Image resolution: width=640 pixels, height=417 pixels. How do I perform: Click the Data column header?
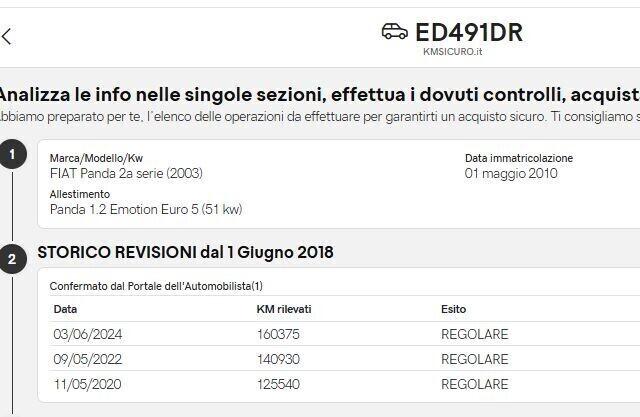tap(65, 309)
